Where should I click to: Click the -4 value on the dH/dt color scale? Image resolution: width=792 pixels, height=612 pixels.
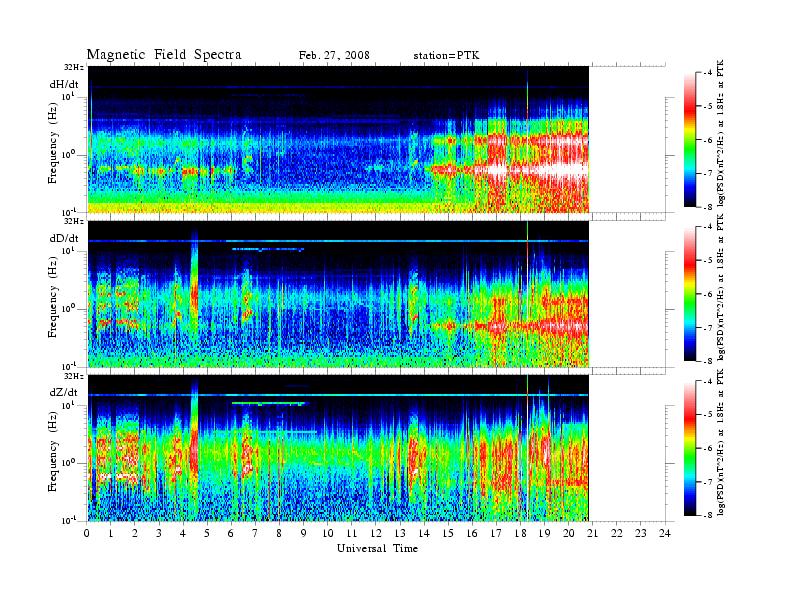pos(708,73)
